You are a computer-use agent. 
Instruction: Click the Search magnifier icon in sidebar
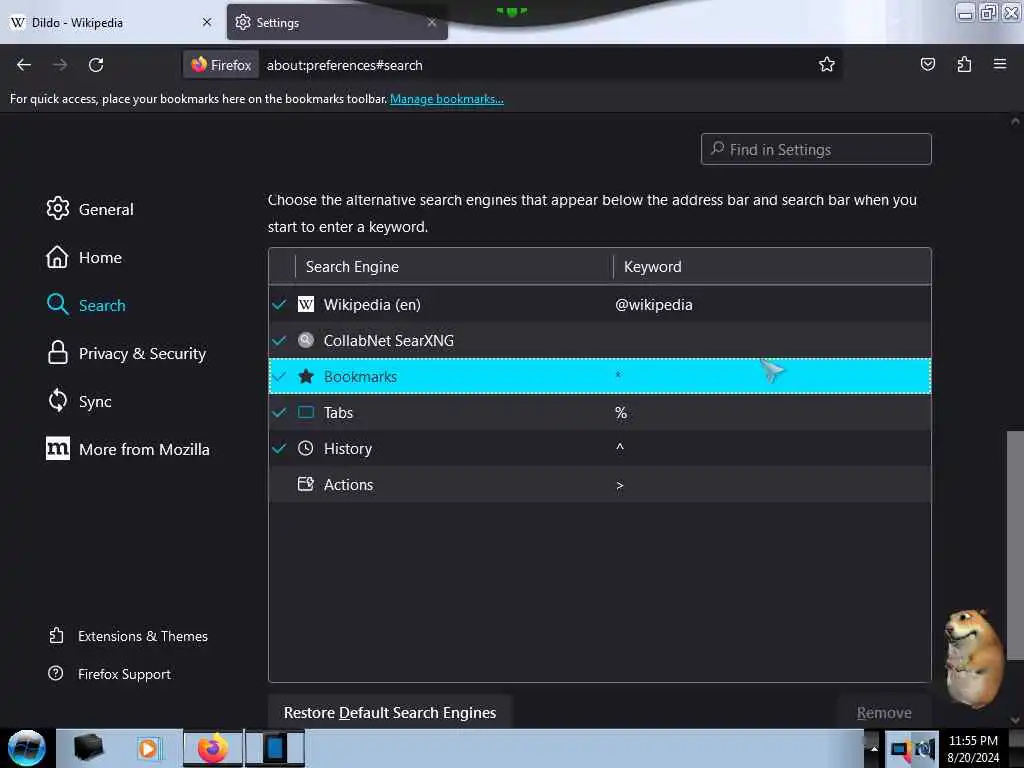click(x=57, y=304)
